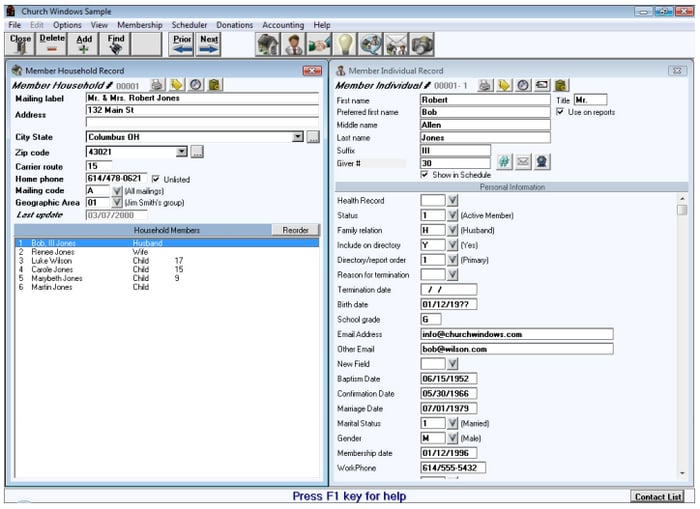Click the yellow tag icon in Household record
The width and height of the screenshot is (700, 509).
click(x=176, y=85)
